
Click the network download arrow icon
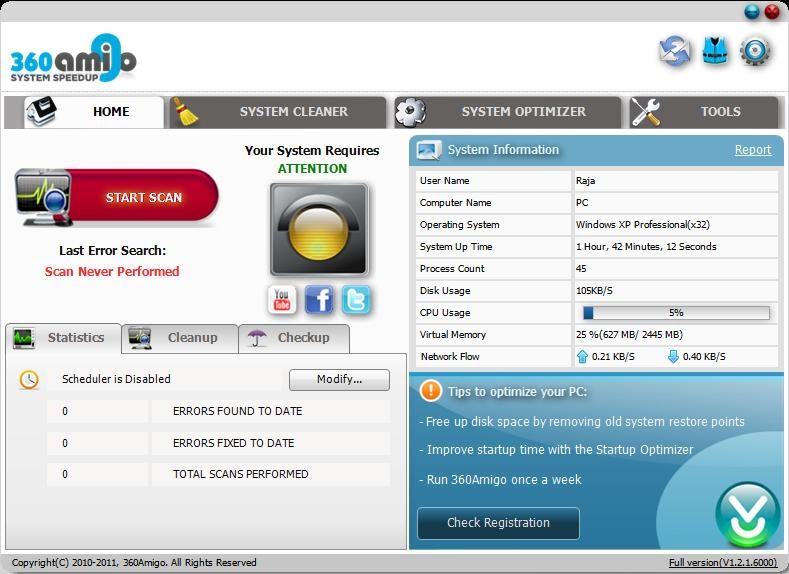[x=673, y=357]
